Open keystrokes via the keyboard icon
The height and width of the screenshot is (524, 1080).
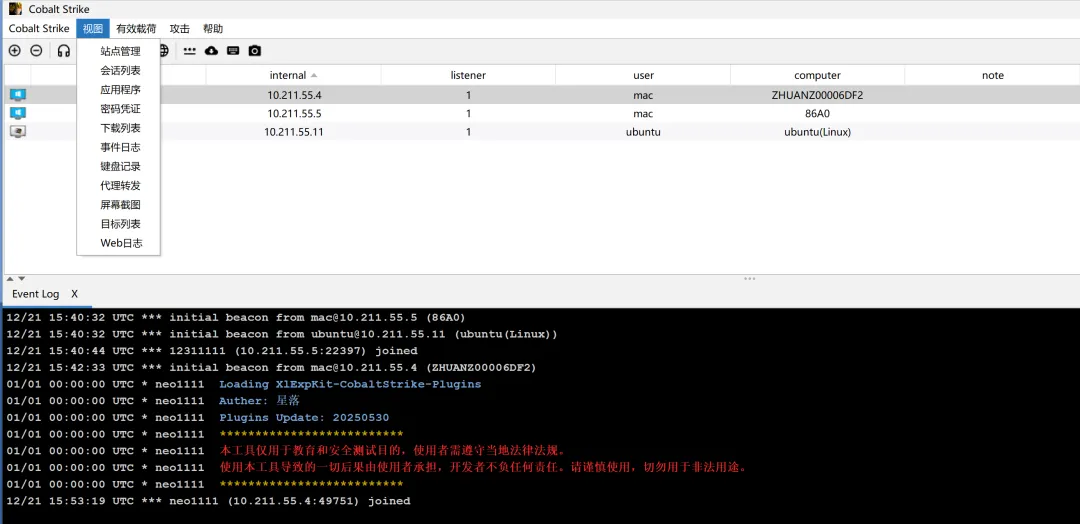click(233, 50)
